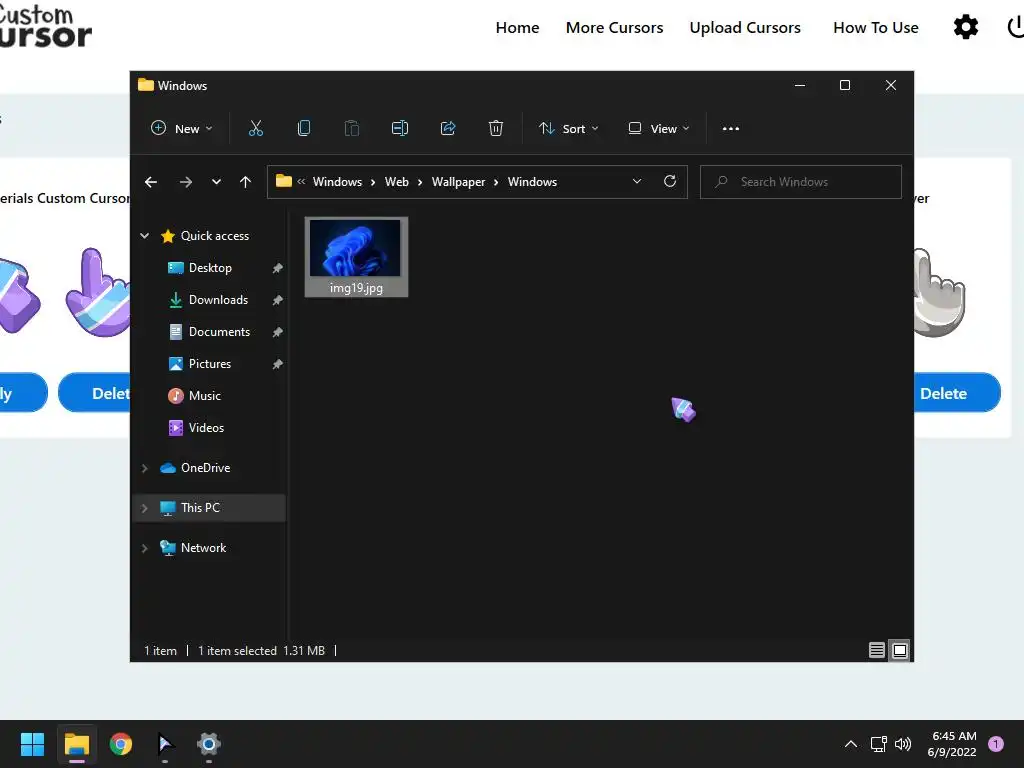Open the Sort options dropdown
Screen dimensions: 1024x768
click(x=568, y=129)
